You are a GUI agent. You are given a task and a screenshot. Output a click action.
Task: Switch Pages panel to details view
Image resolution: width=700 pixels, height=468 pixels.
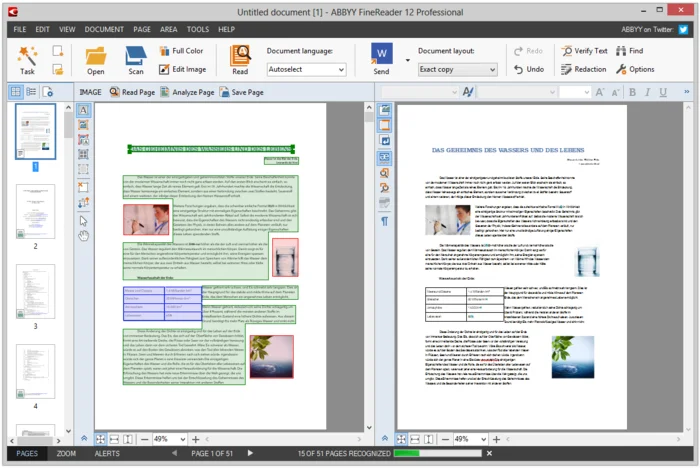32,92
